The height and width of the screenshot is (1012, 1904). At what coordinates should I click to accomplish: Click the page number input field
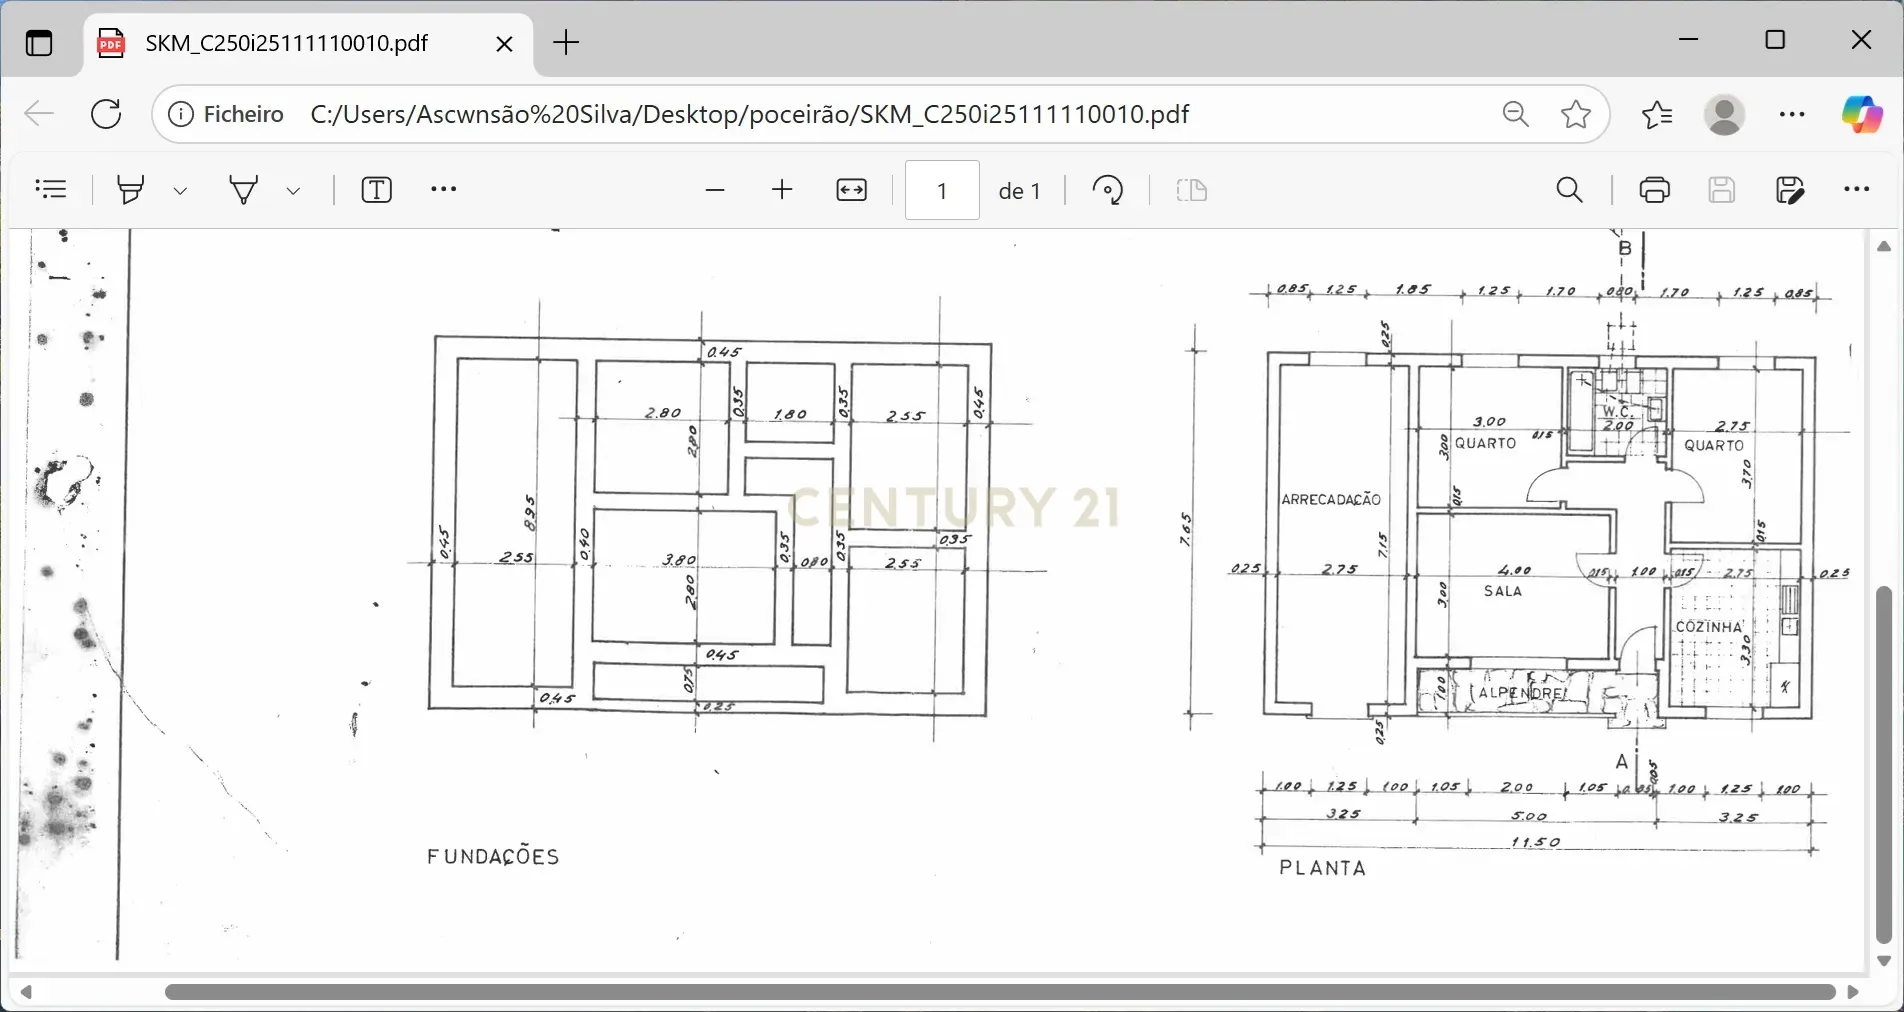tap(941, 190)
